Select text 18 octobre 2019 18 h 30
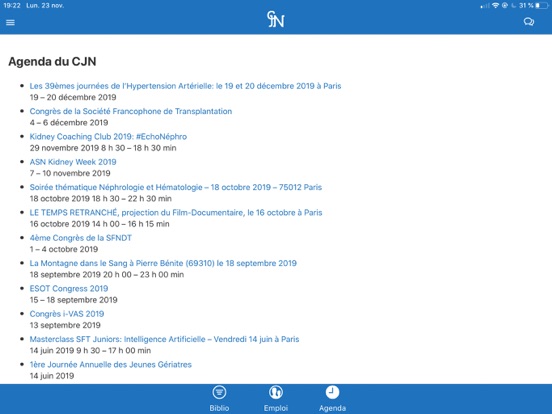The image size is (552, 414). pos(75,199)
